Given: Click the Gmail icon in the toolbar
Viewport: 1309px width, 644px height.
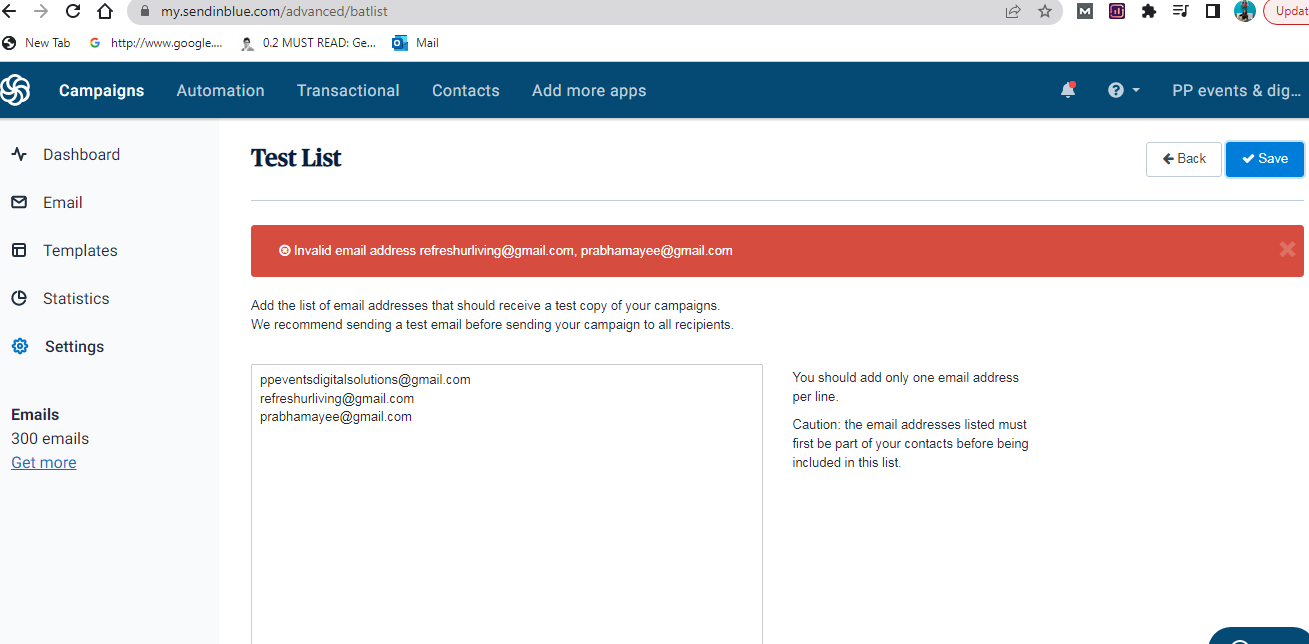Looking at the screenshot, I should [x=1084, y=12].
